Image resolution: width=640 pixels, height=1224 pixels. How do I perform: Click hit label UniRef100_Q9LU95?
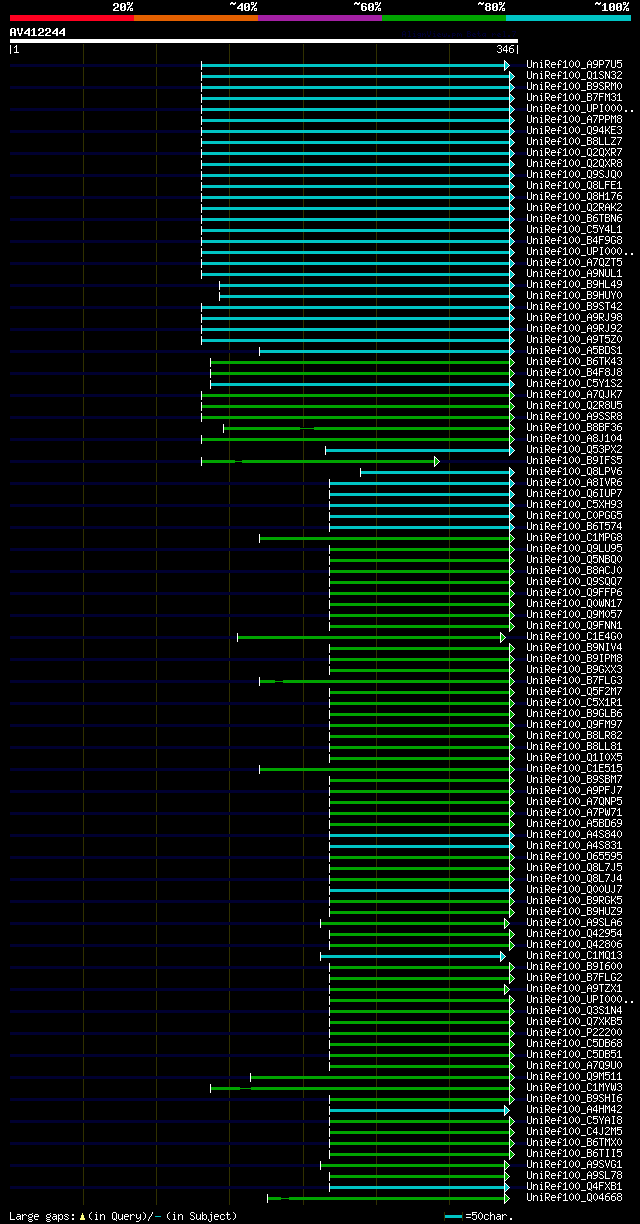(x=574, y=548)
